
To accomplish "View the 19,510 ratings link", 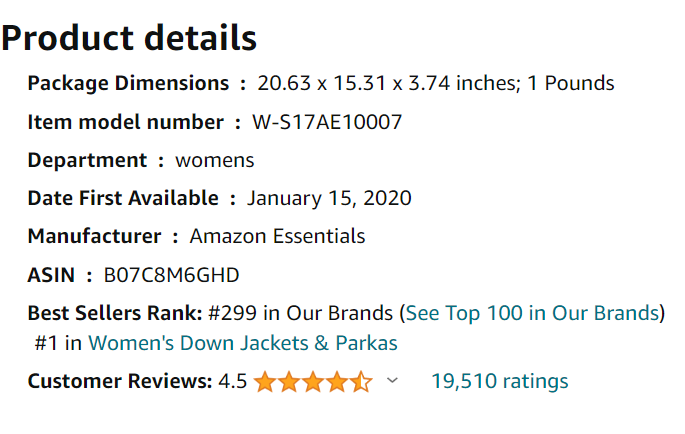I will click(x=500, y=381).
